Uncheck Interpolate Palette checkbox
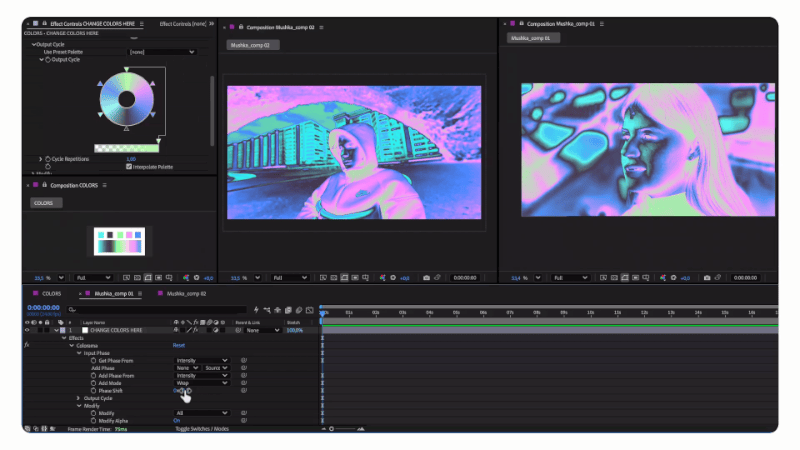Screen dimensions: 800x450 click(x=129, y=166)
